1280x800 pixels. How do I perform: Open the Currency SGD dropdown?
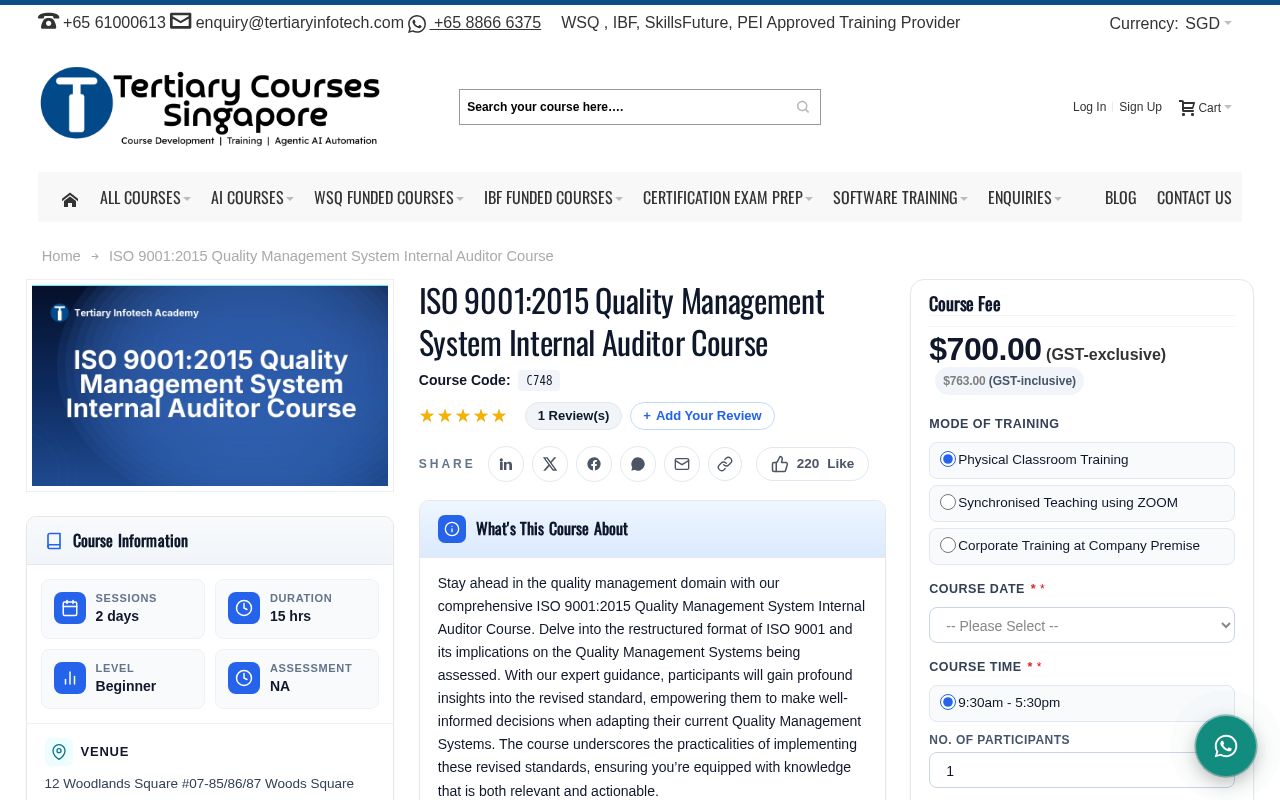1208,23
